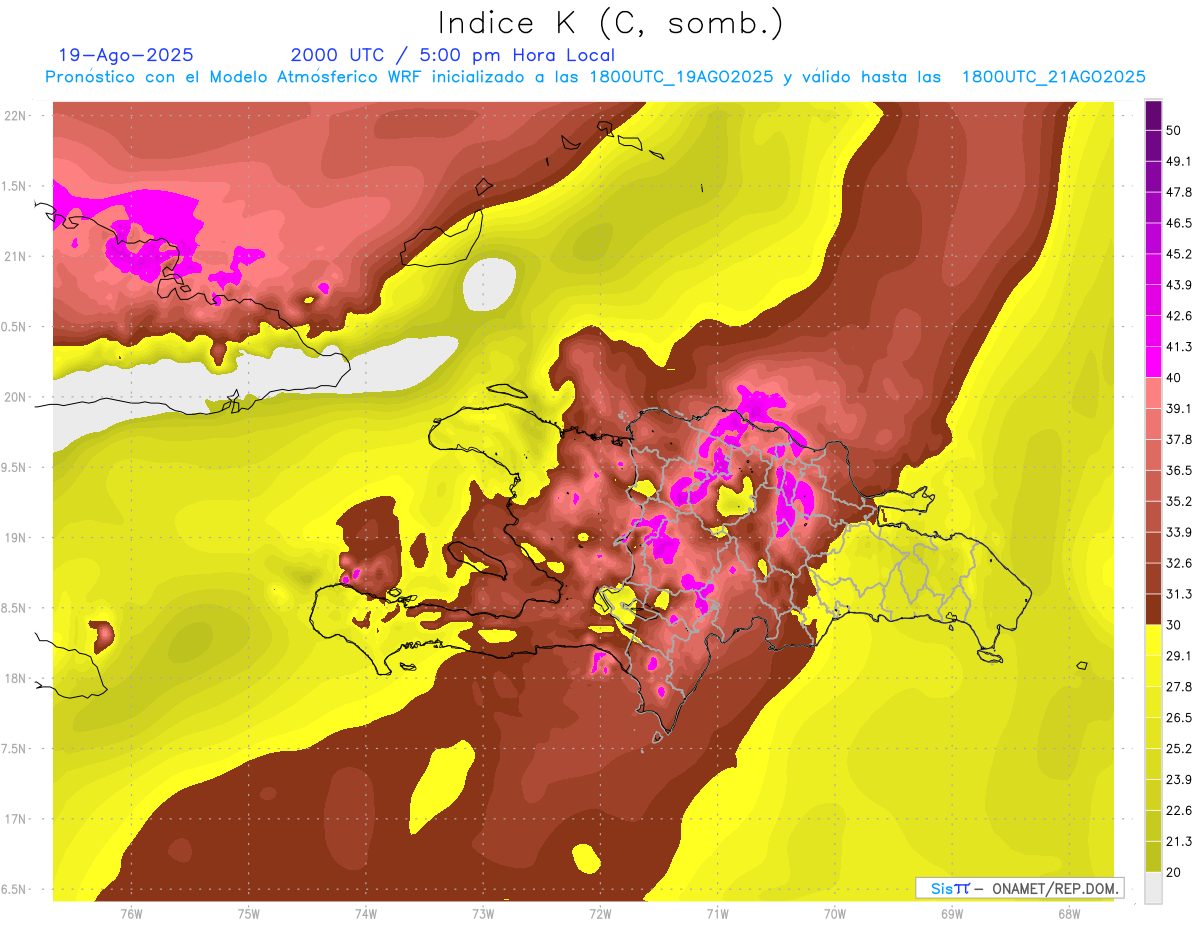The height and width of the screenshot is (927, 1200).
Task: Click the '36.5' value on color scale
Action: point(1179,470)
